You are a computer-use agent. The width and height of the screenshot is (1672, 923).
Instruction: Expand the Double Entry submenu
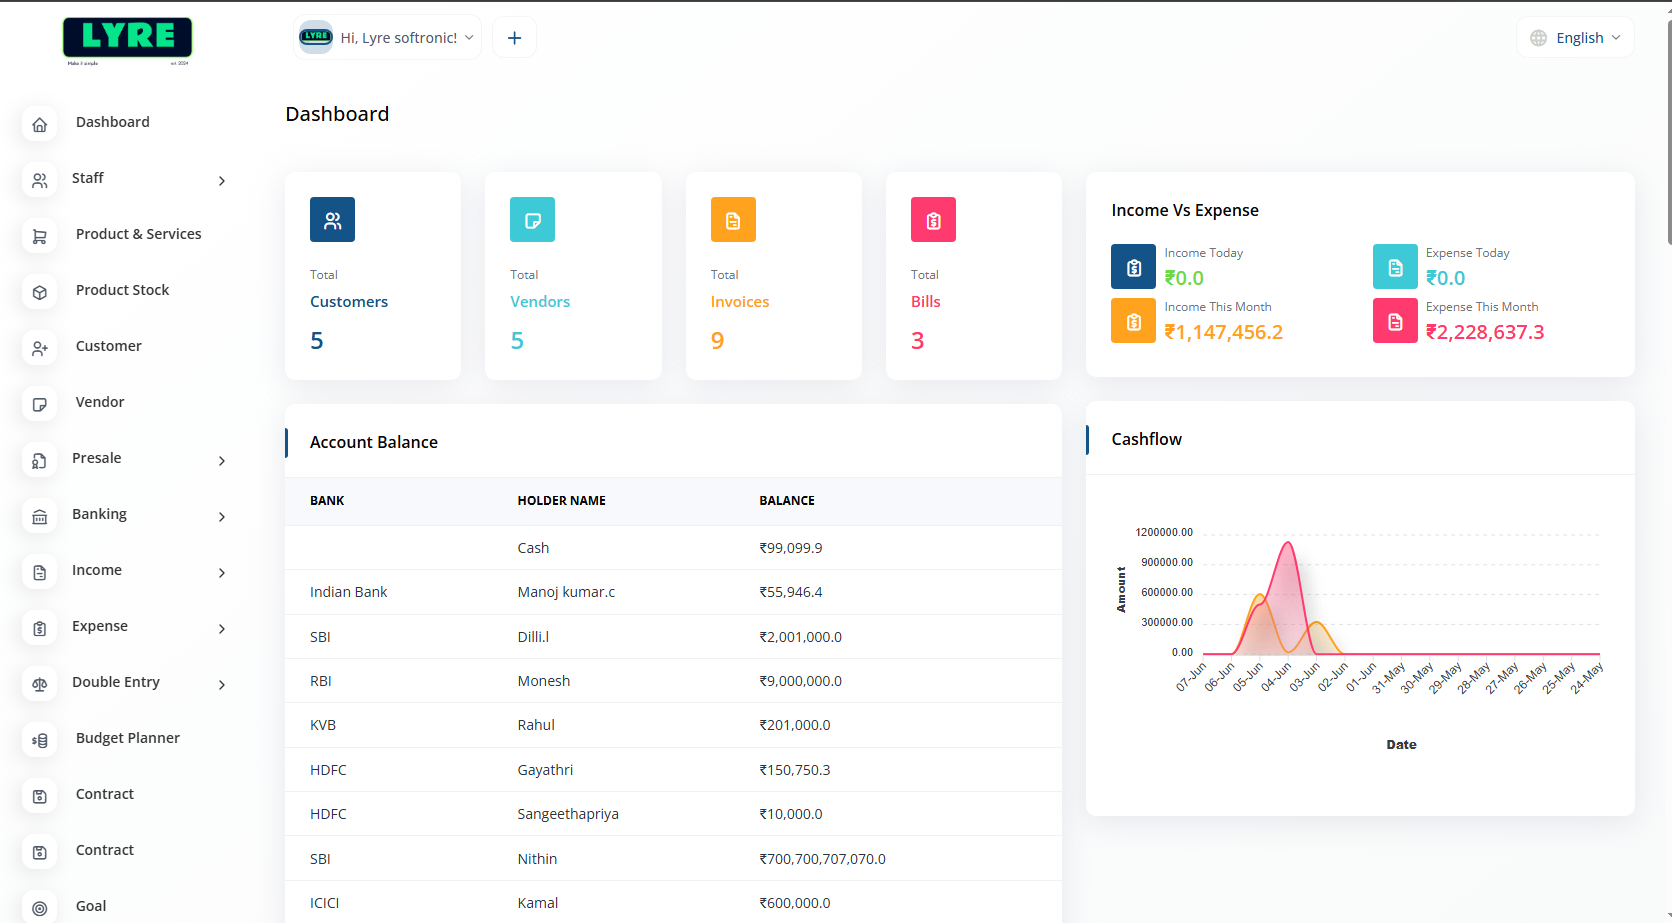pyautogui.click(x=222, y=685)
